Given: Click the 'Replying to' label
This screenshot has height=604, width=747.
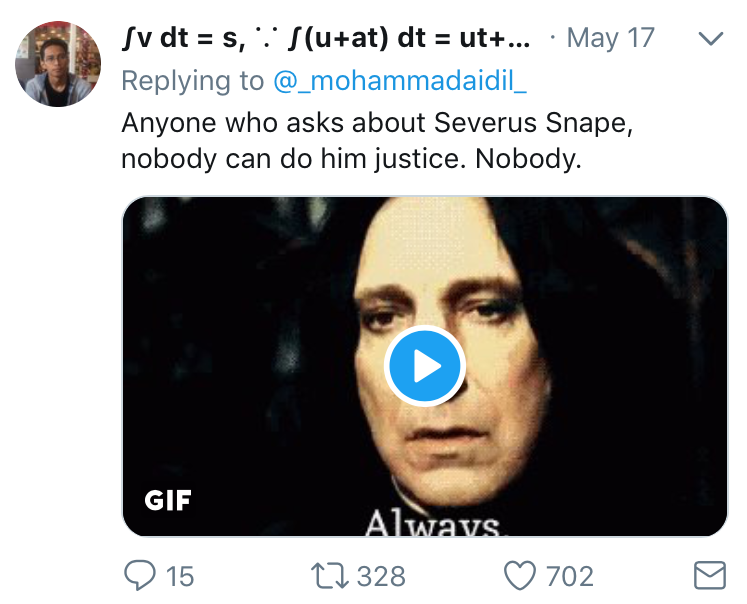Looking at the screenshot, I should tap(190, 81).
